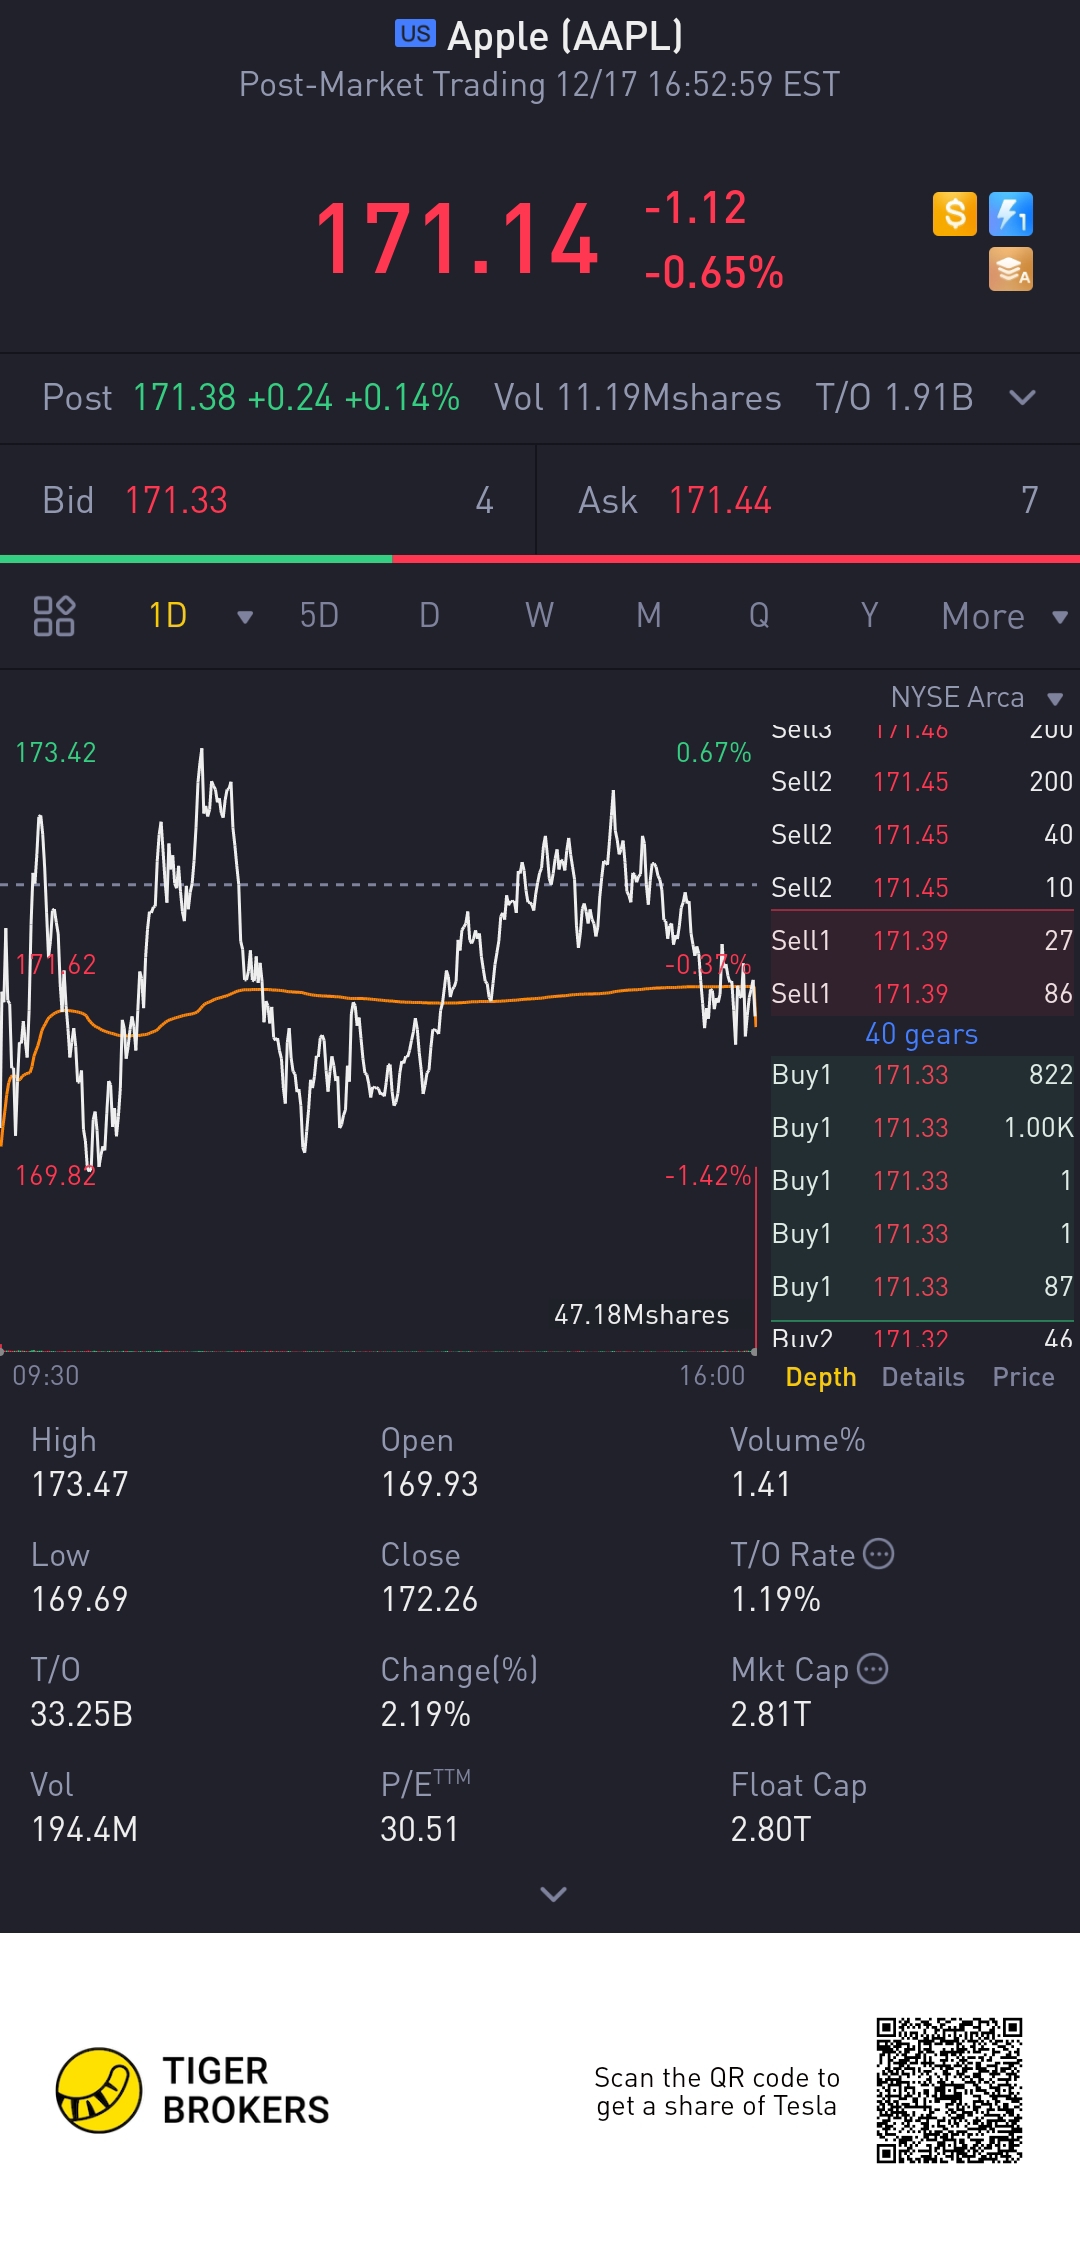1080x2249 pixels.
Task: Open Mkt Cap info icon
Action: coord(873,1669)
